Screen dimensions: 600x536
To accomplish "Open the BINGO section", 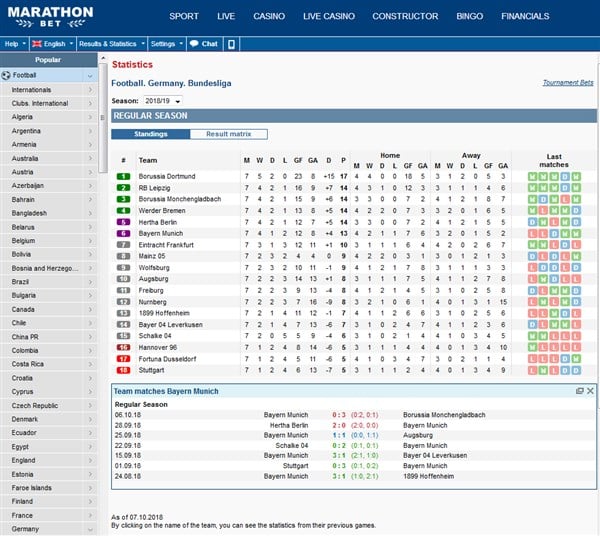I will 470,16.
